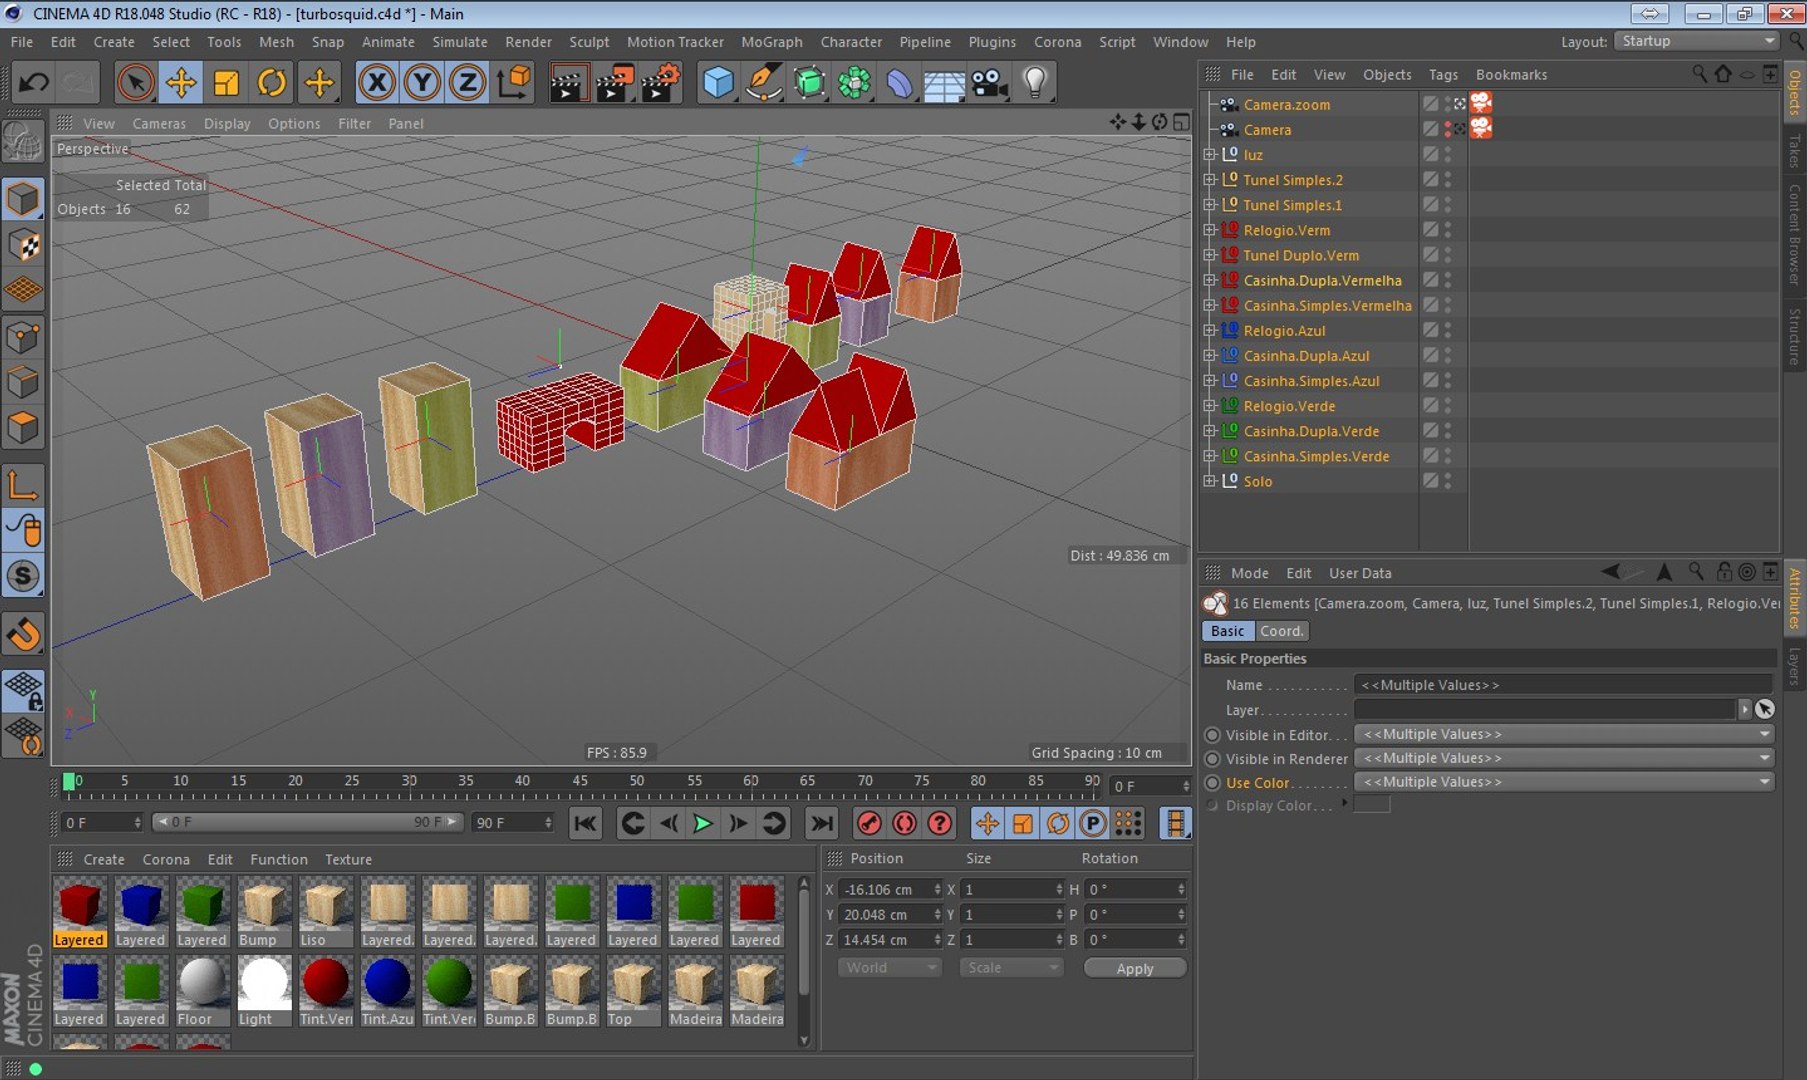Toggle Autokeying red button

(904, 823)
